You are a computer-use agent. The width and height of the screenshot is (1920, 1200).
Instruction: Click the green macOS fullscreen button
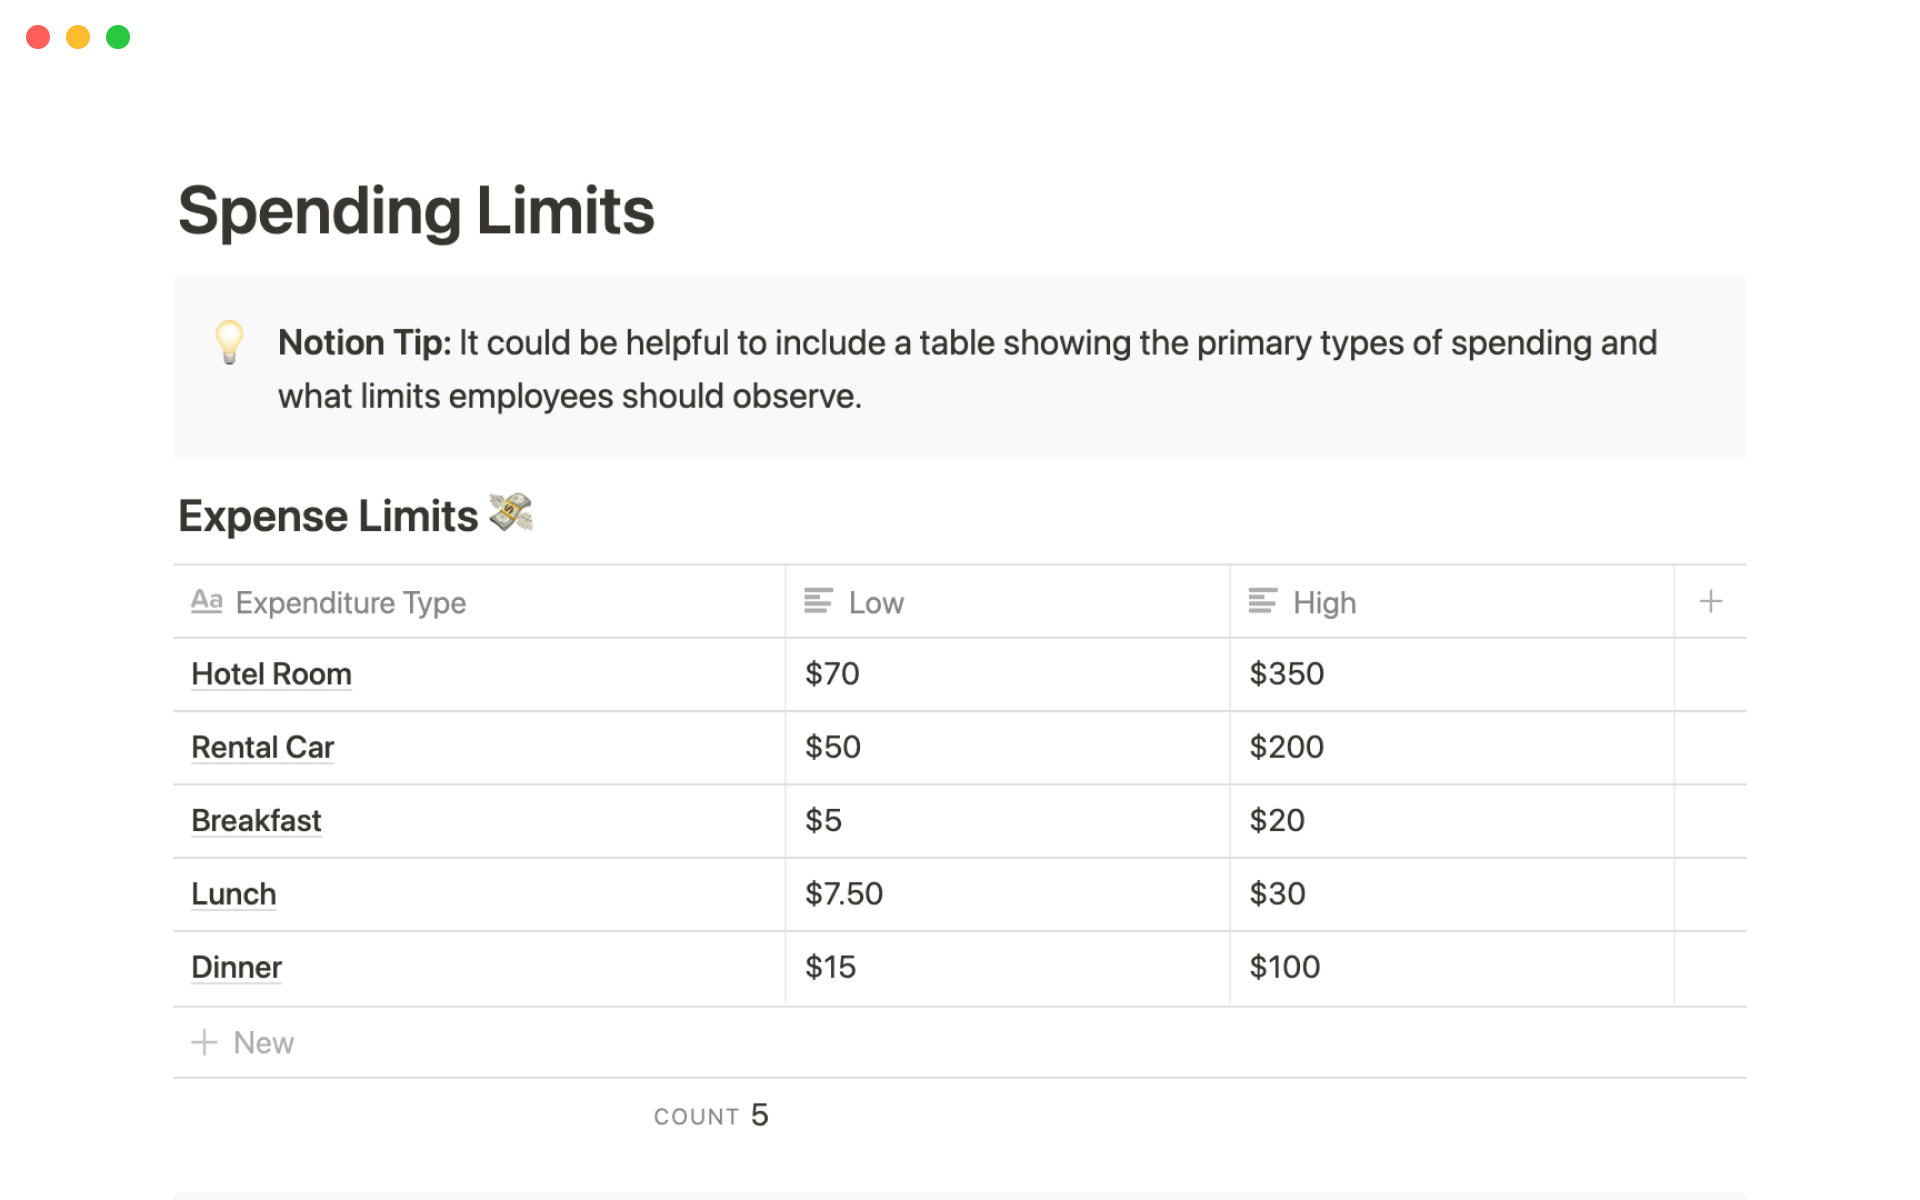(x=118, y=37)
